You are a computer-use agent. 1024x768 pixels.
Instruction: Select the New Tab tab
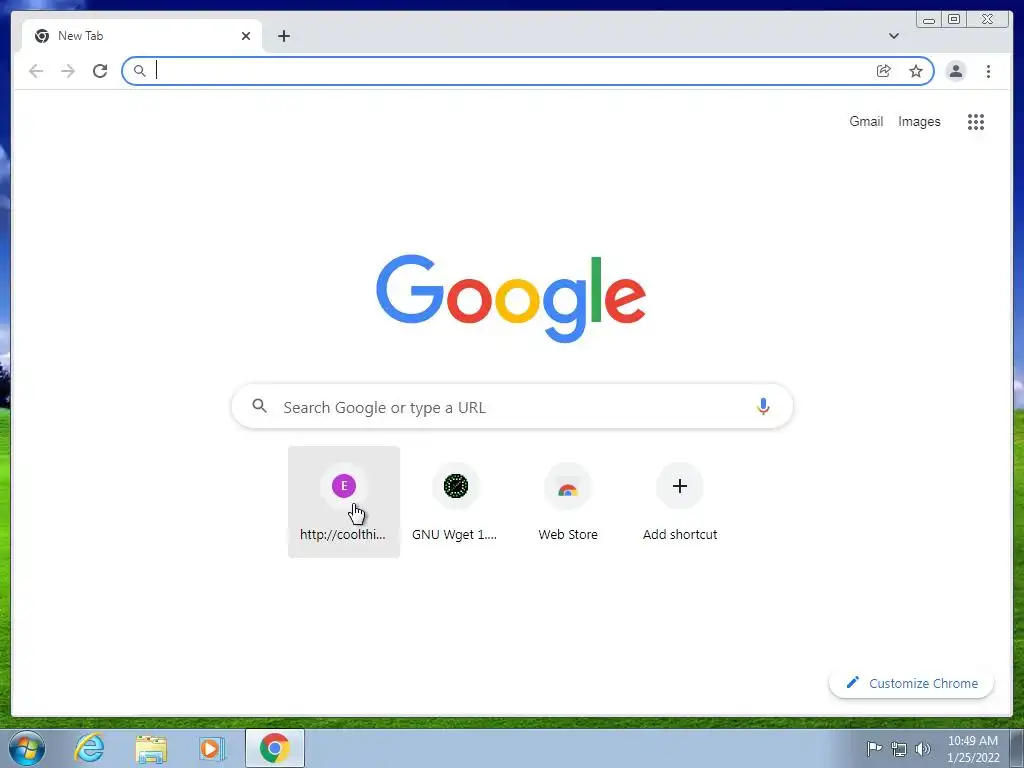pos(142,36)
